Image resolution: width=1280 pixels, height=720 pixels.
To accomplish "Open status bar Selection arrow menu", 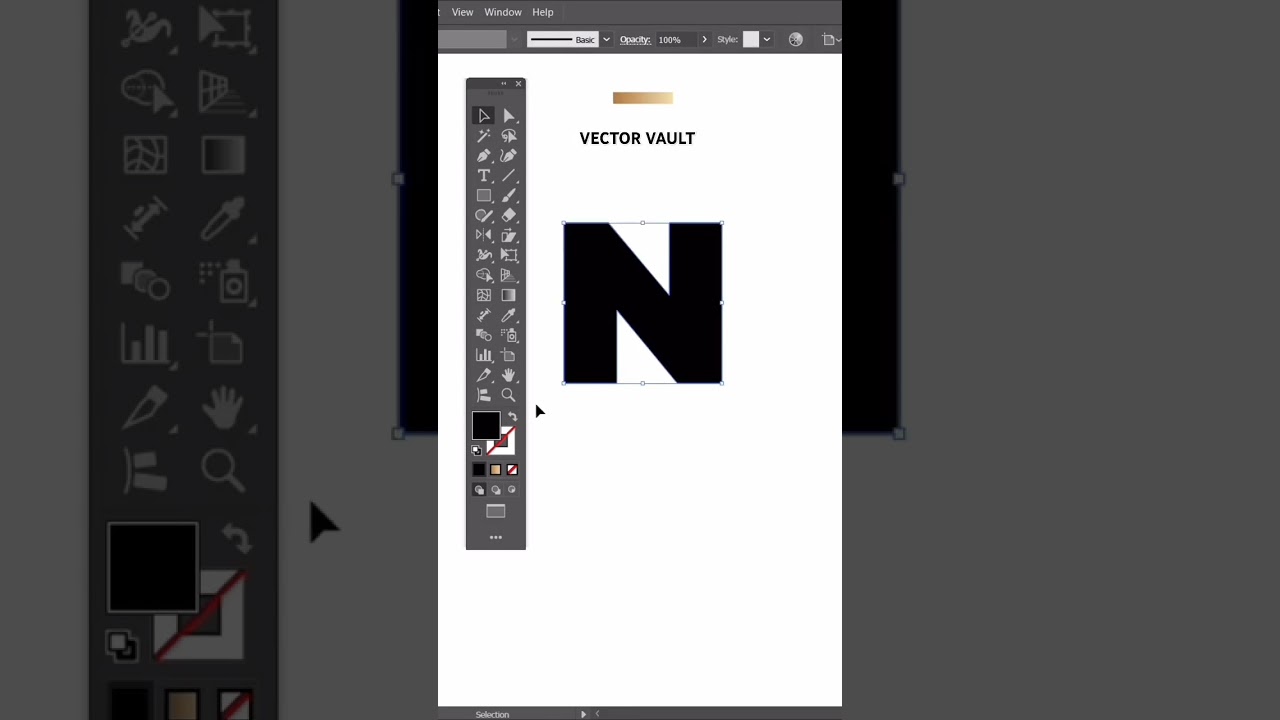I will (584, 714).
